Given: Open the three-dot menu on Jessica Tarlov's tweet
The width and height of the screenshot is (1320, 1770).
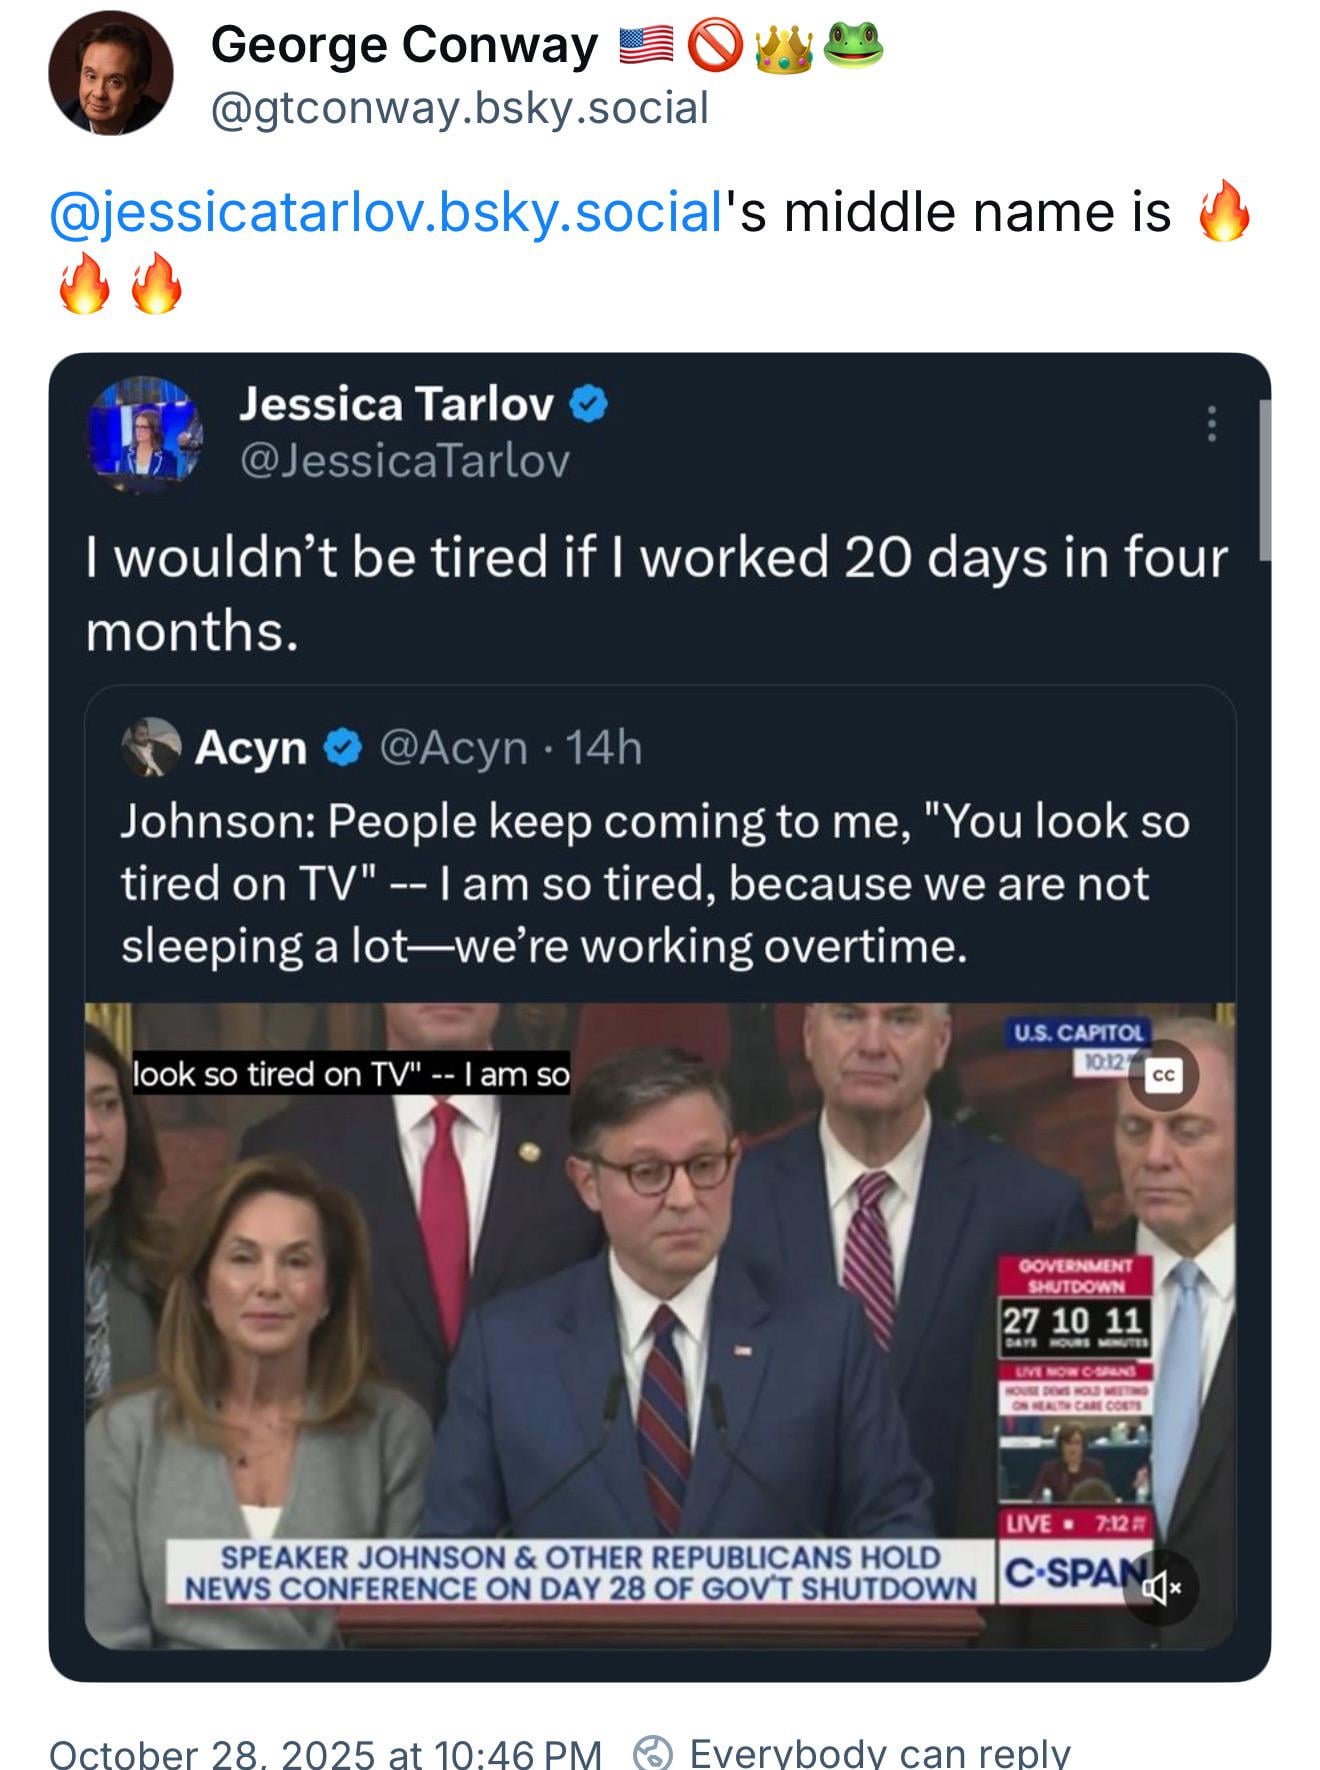Looking at the screenshot, I should coord(1211,424).
